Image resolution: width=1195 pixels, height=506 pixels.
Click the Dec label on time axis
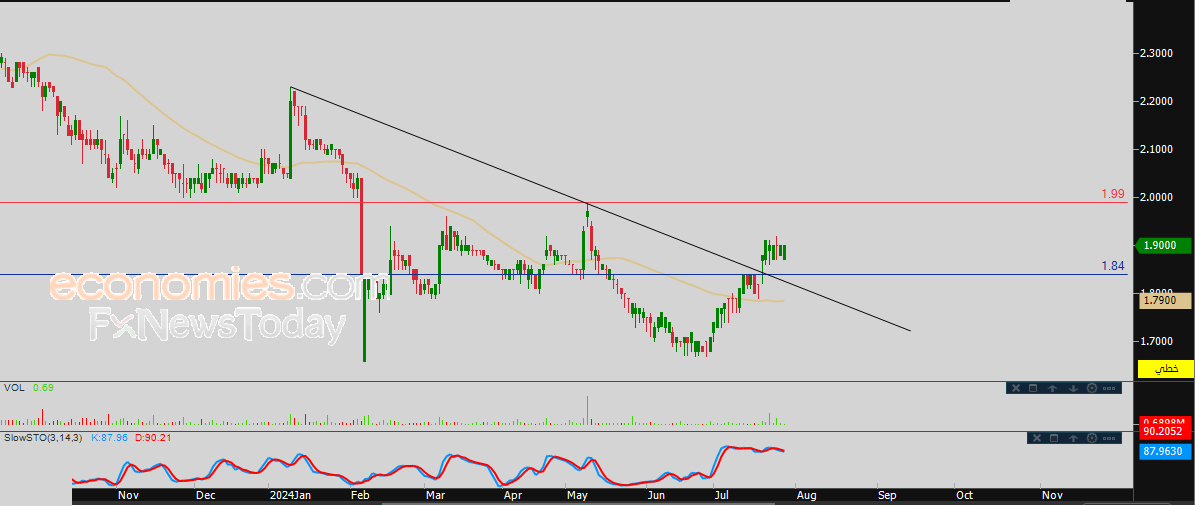pyautogui.click(x=205, y=495)
